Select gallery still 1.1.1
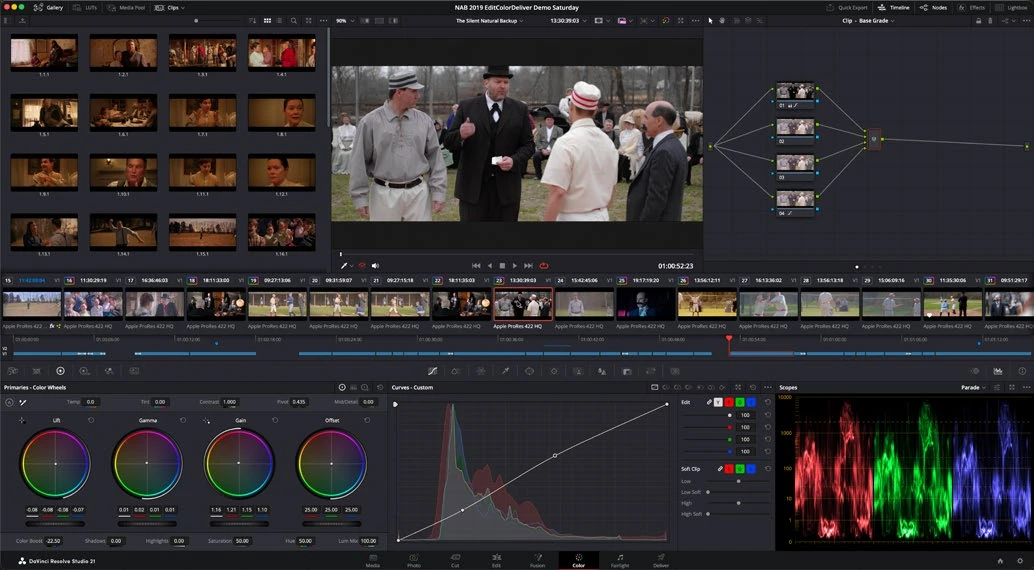 click(x=44, y=53)
